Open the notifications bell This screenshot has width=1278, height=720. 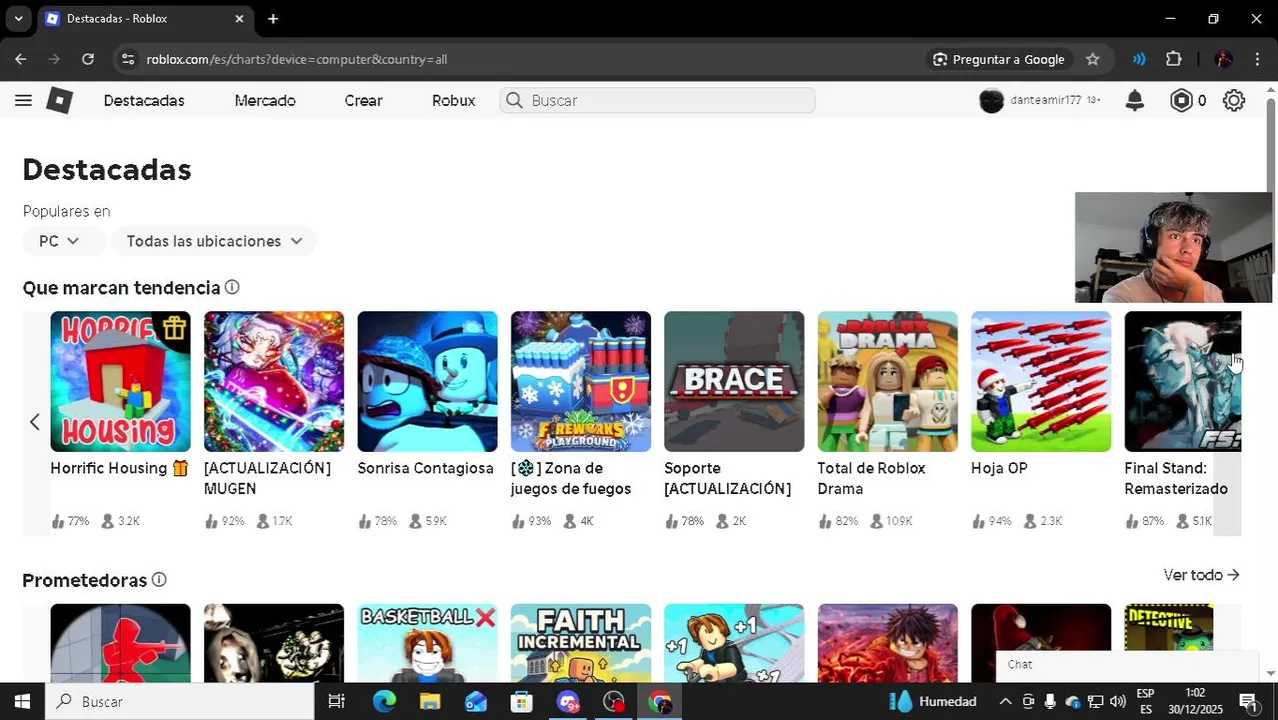coord(1134,100)
